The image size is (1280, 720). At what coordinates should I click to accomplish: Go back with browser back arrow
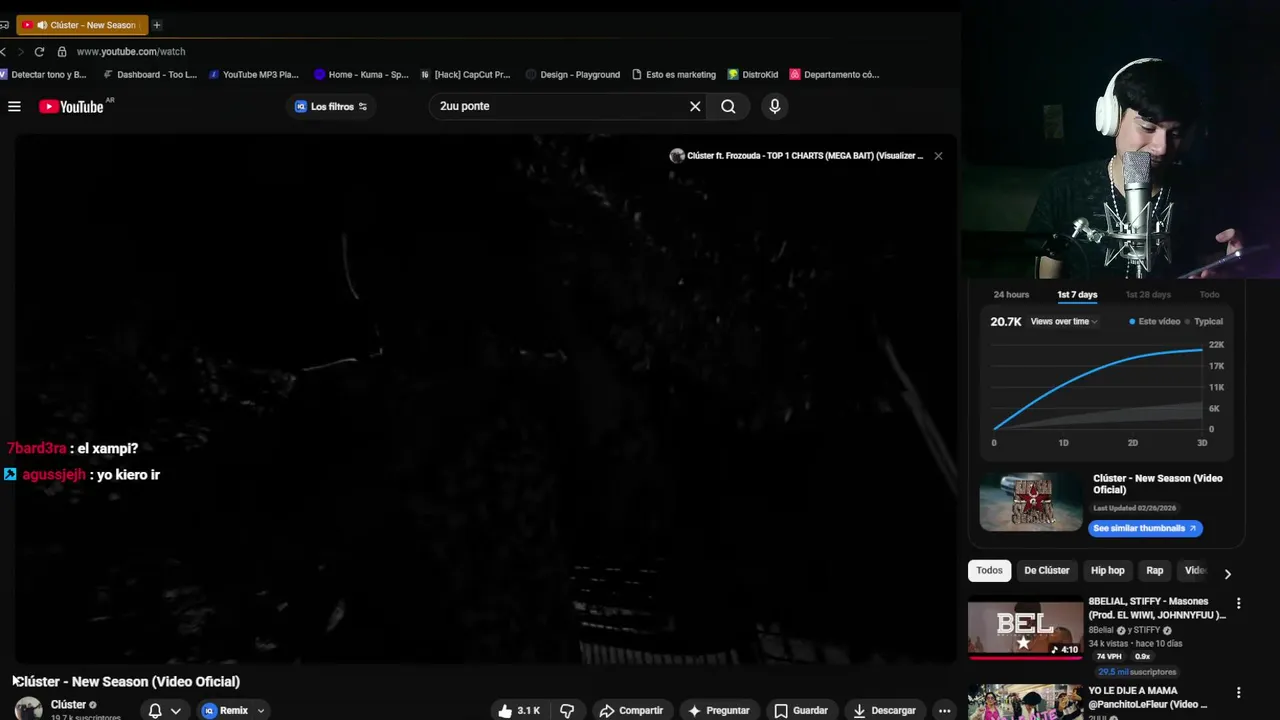point(4,51)
